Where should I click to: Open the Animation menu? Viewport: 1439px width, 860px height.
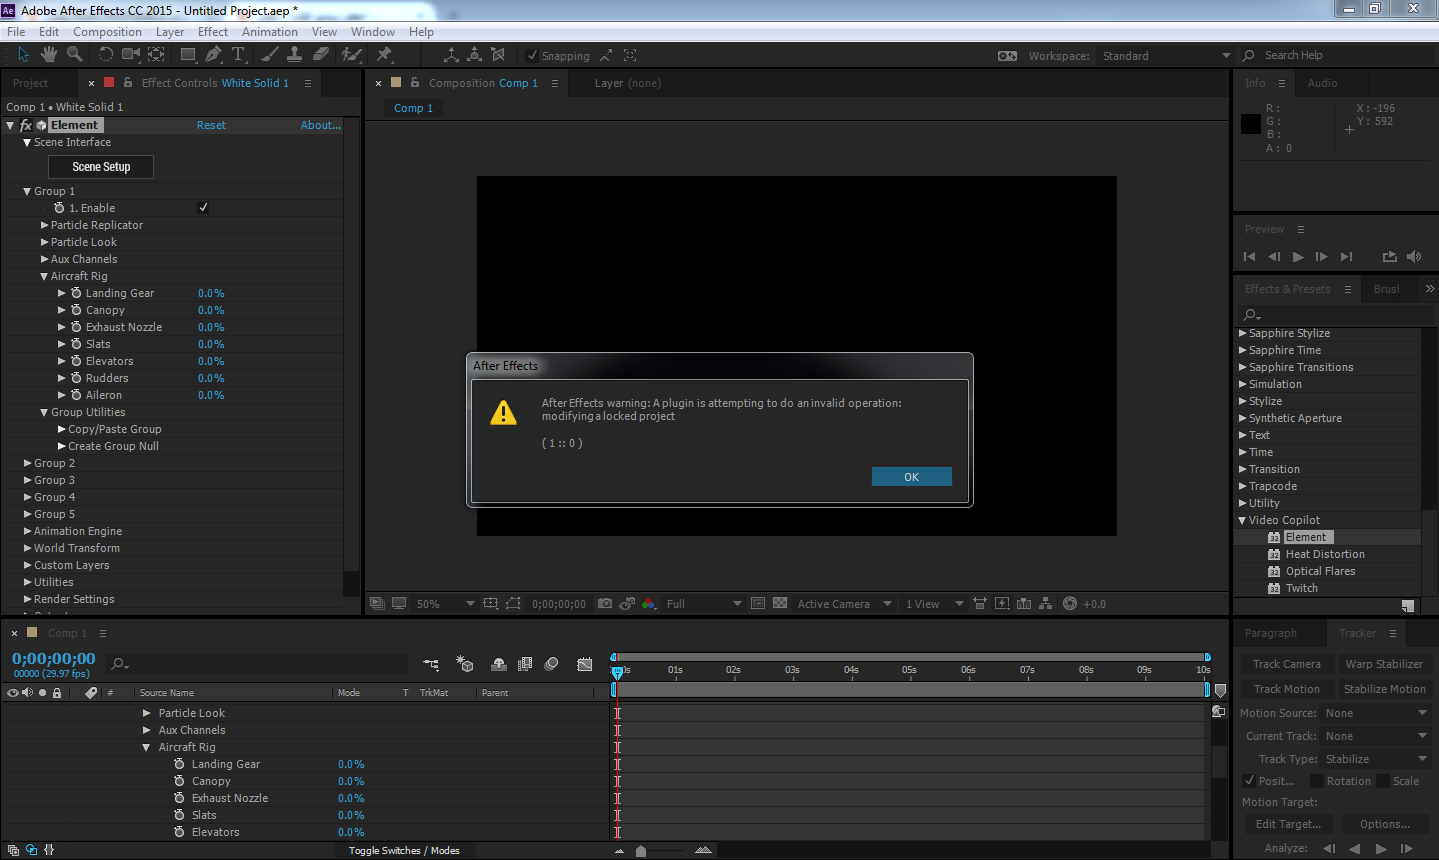coord(270,31)
